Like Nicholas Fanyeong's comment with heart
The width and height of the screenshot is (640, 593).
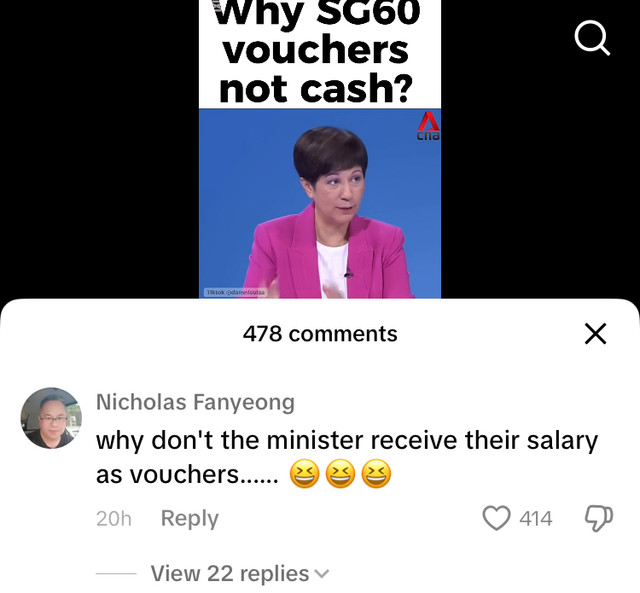(x=496, y=518)
